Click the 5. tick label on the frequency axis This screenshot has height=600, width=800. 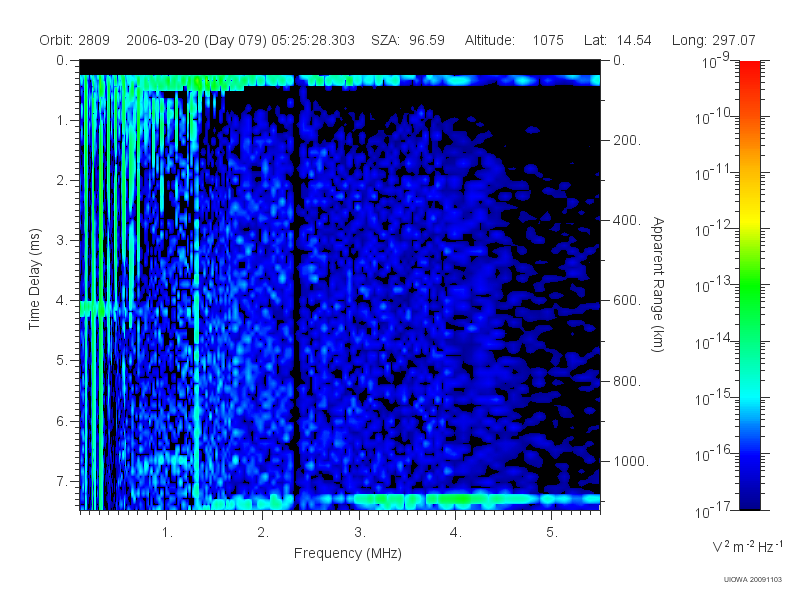pyautogui.click(x=552, y=532)
